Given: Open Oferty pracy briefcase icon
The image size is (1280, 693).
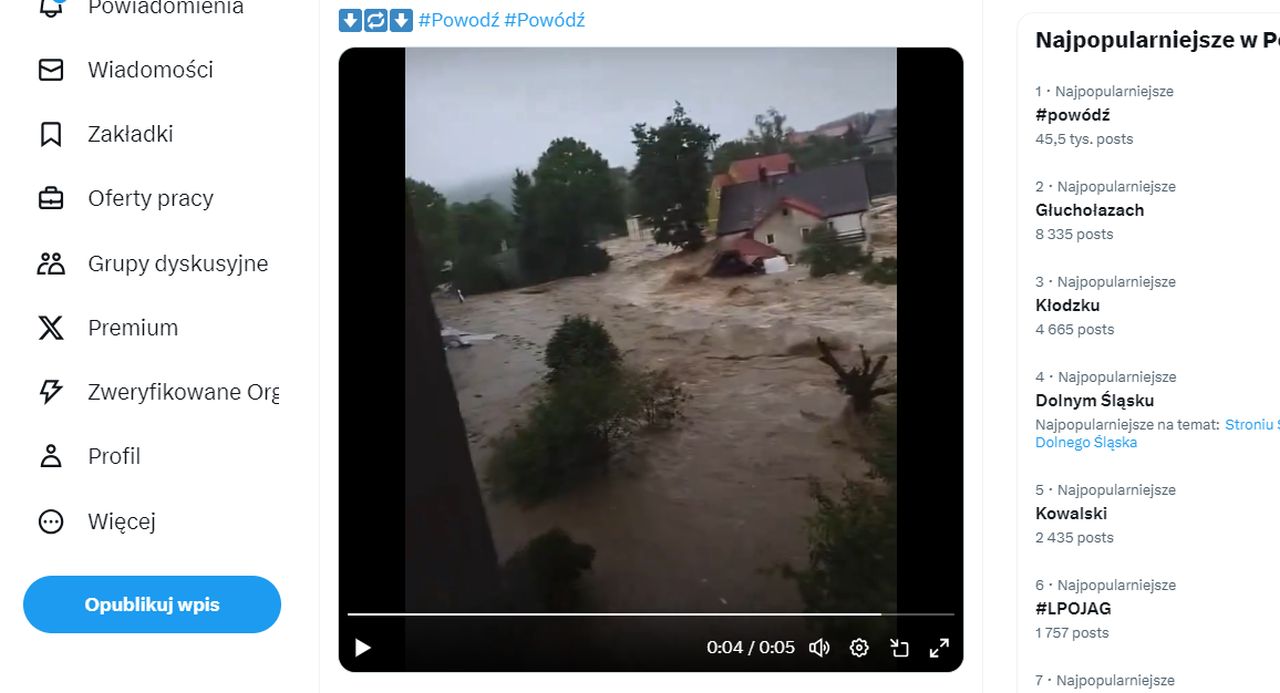Looking at the screenshot, I should pyautogui.click(x=50, y=198).
